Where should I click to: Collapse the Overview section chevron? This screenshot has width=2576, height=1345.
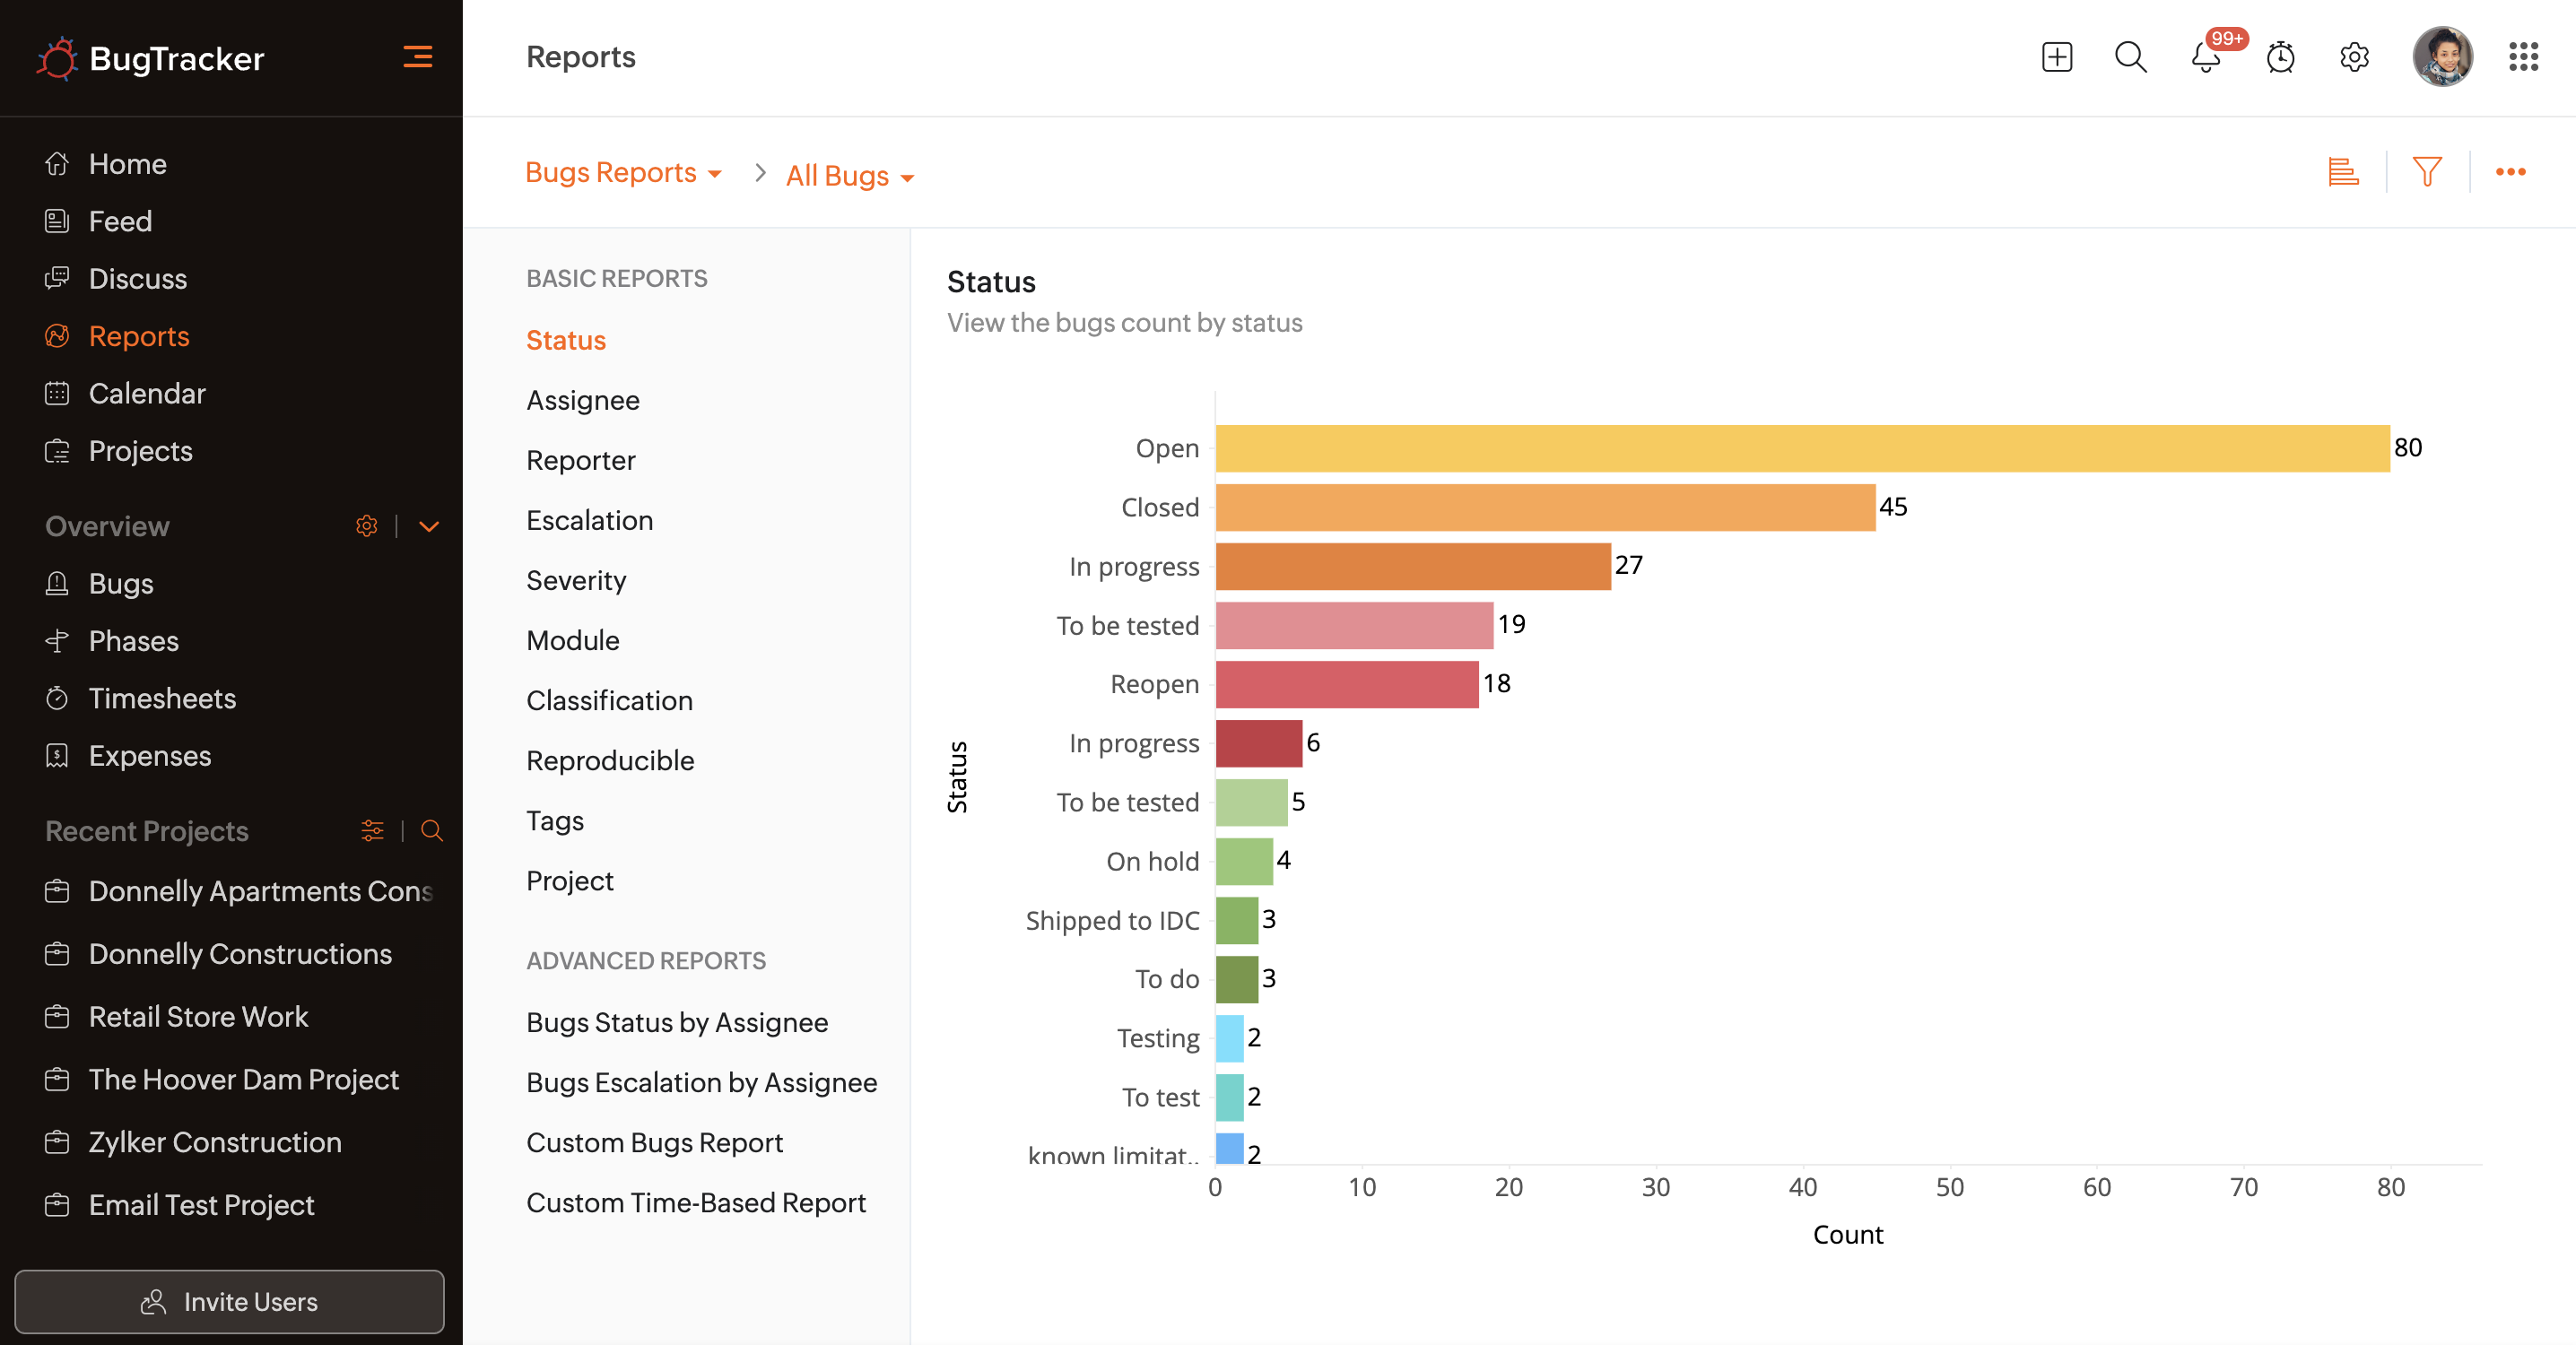(x=429, y=526)
